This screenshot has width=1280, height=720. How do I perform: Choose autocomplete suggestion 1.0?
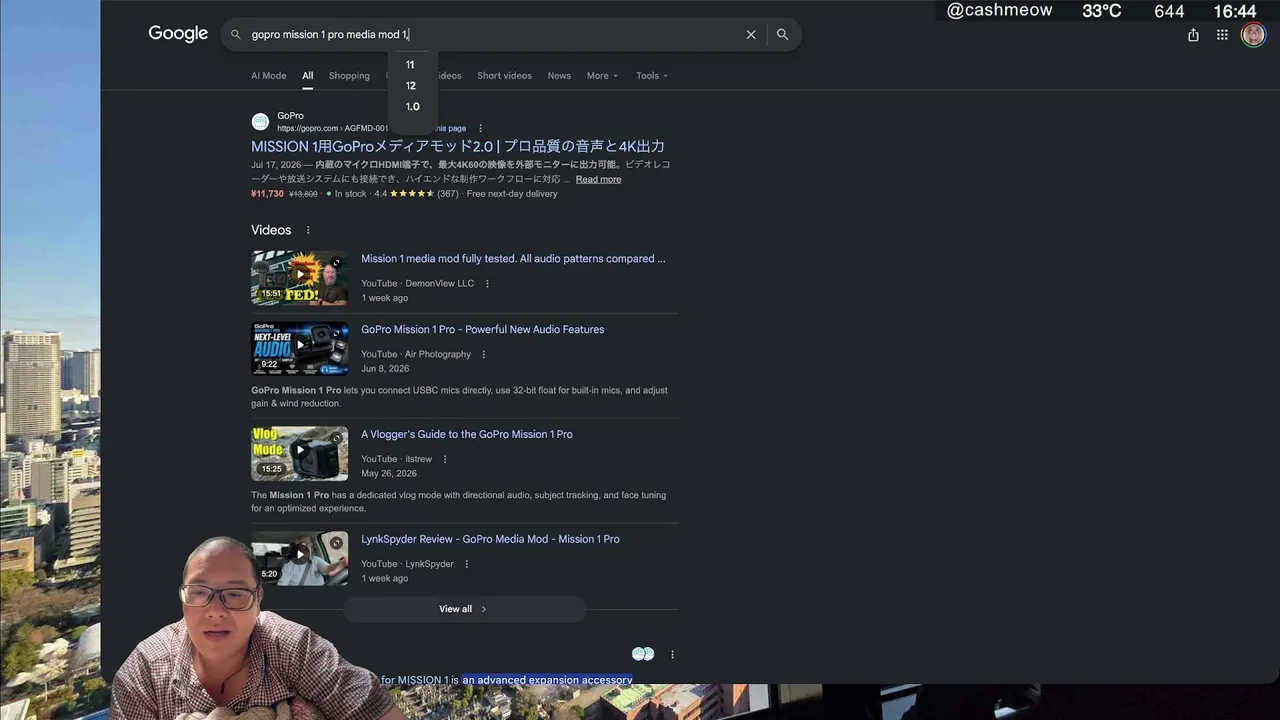pos(412,107)
